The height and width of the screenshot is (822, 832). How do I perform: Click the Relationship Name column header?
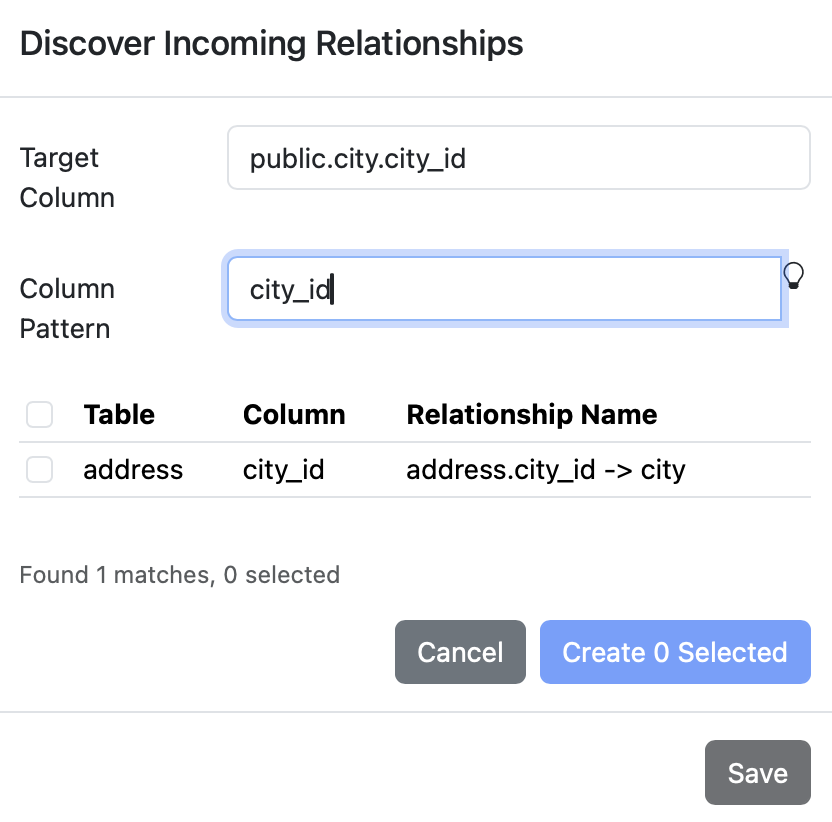(x=532, y=414)
